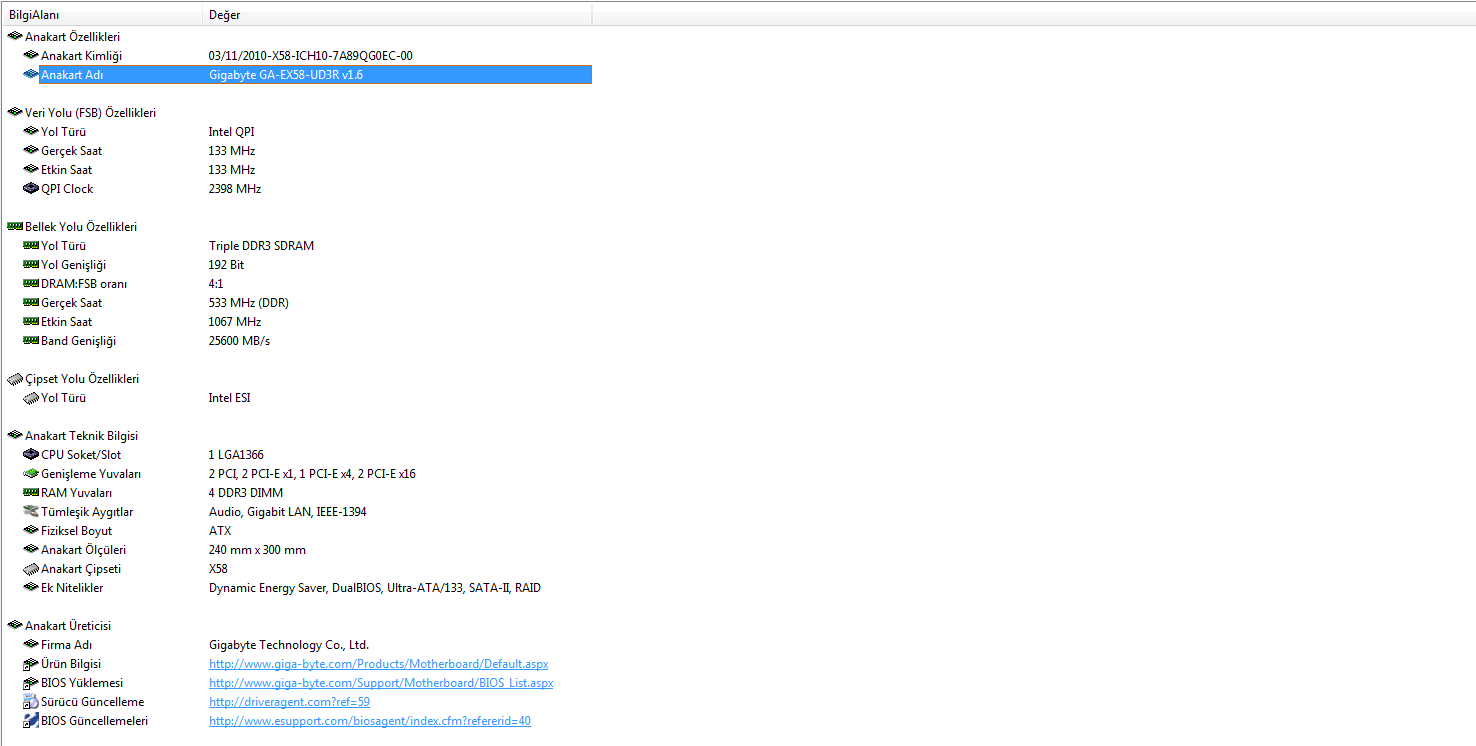Select the value Intel QPI
Screen dimensions: 1476x746
pyautogui.click(x=232, y=132)
